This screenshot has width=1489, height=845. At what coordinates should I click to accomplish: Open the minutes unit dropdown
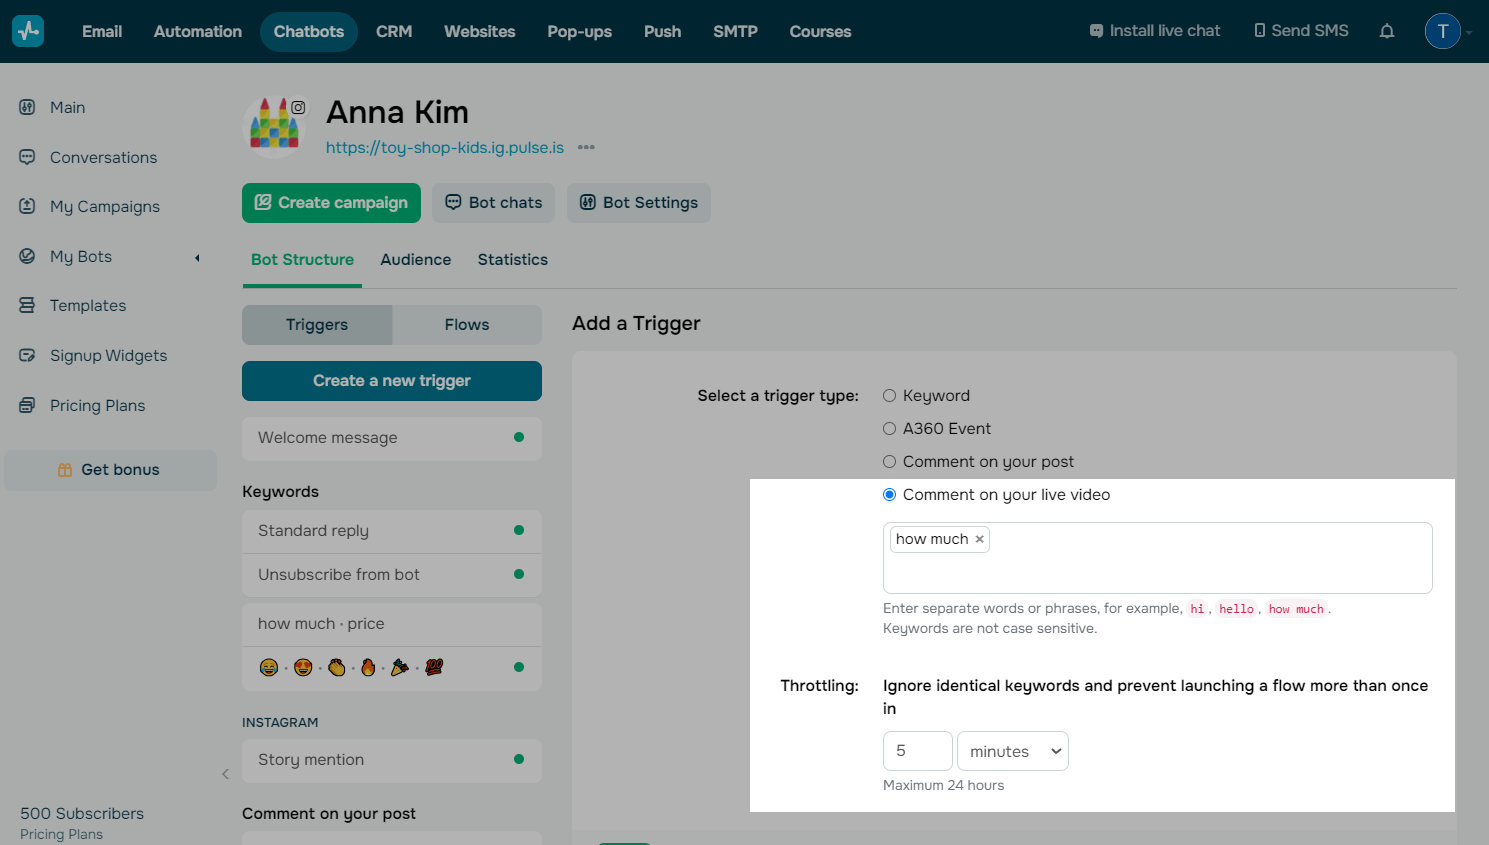point(1012,751)
